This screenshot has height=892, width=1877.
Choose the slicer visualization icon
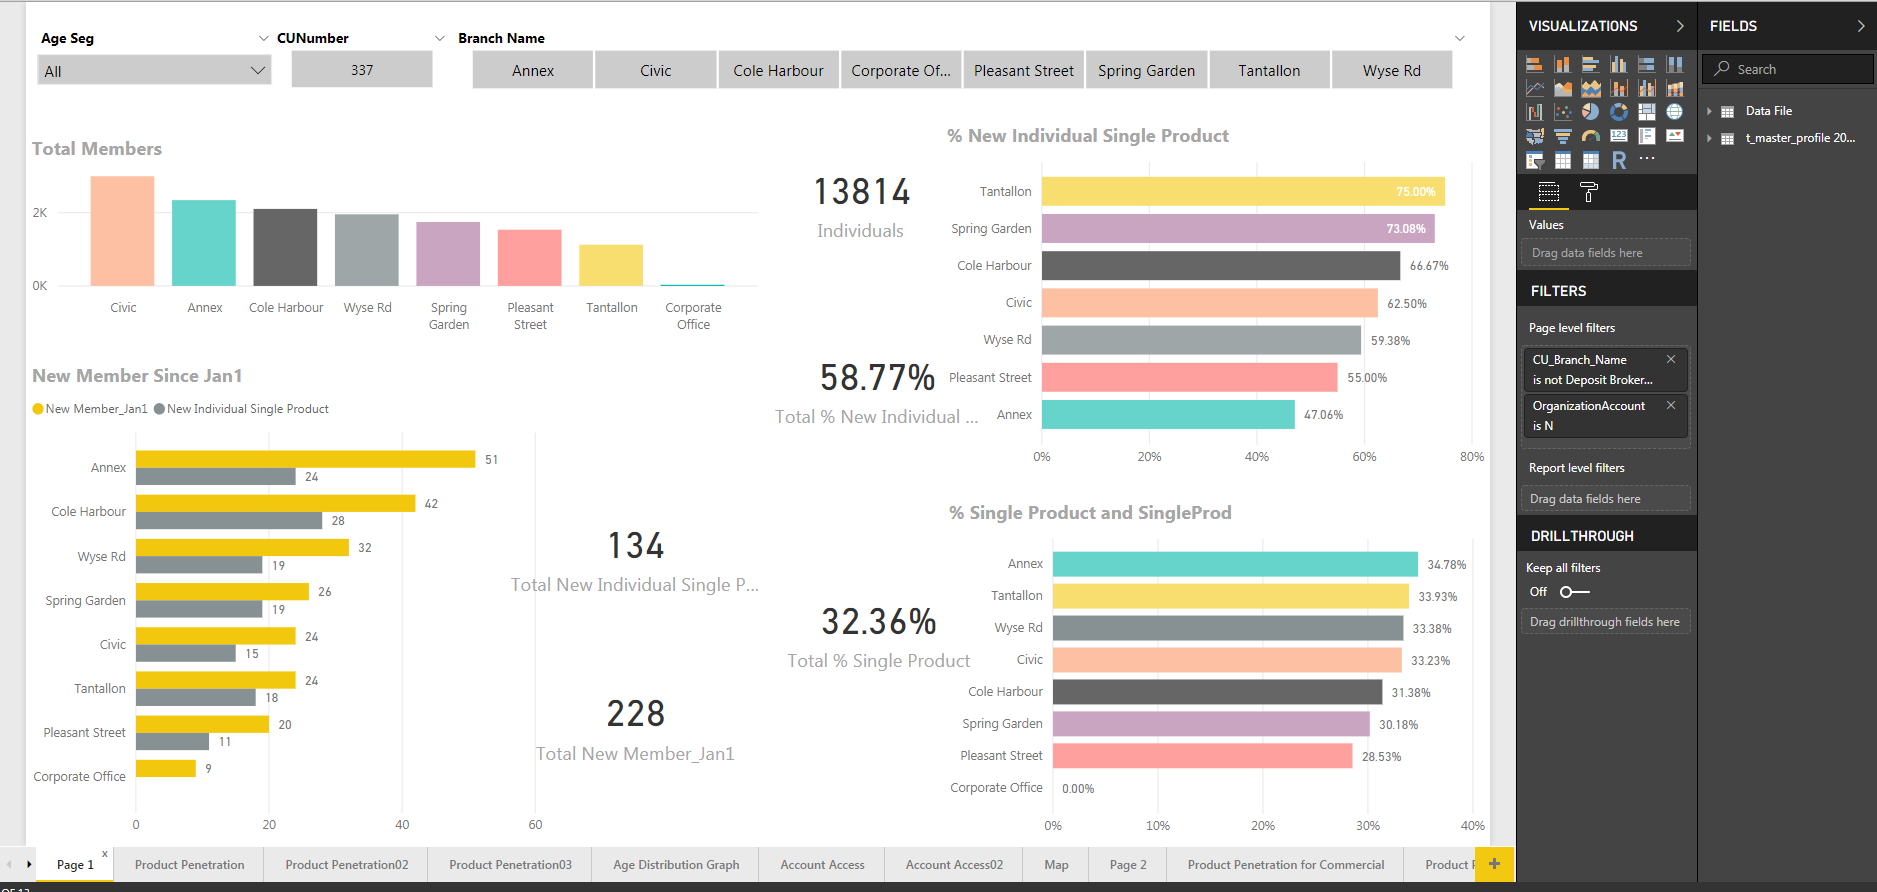tap(1534, 161)
